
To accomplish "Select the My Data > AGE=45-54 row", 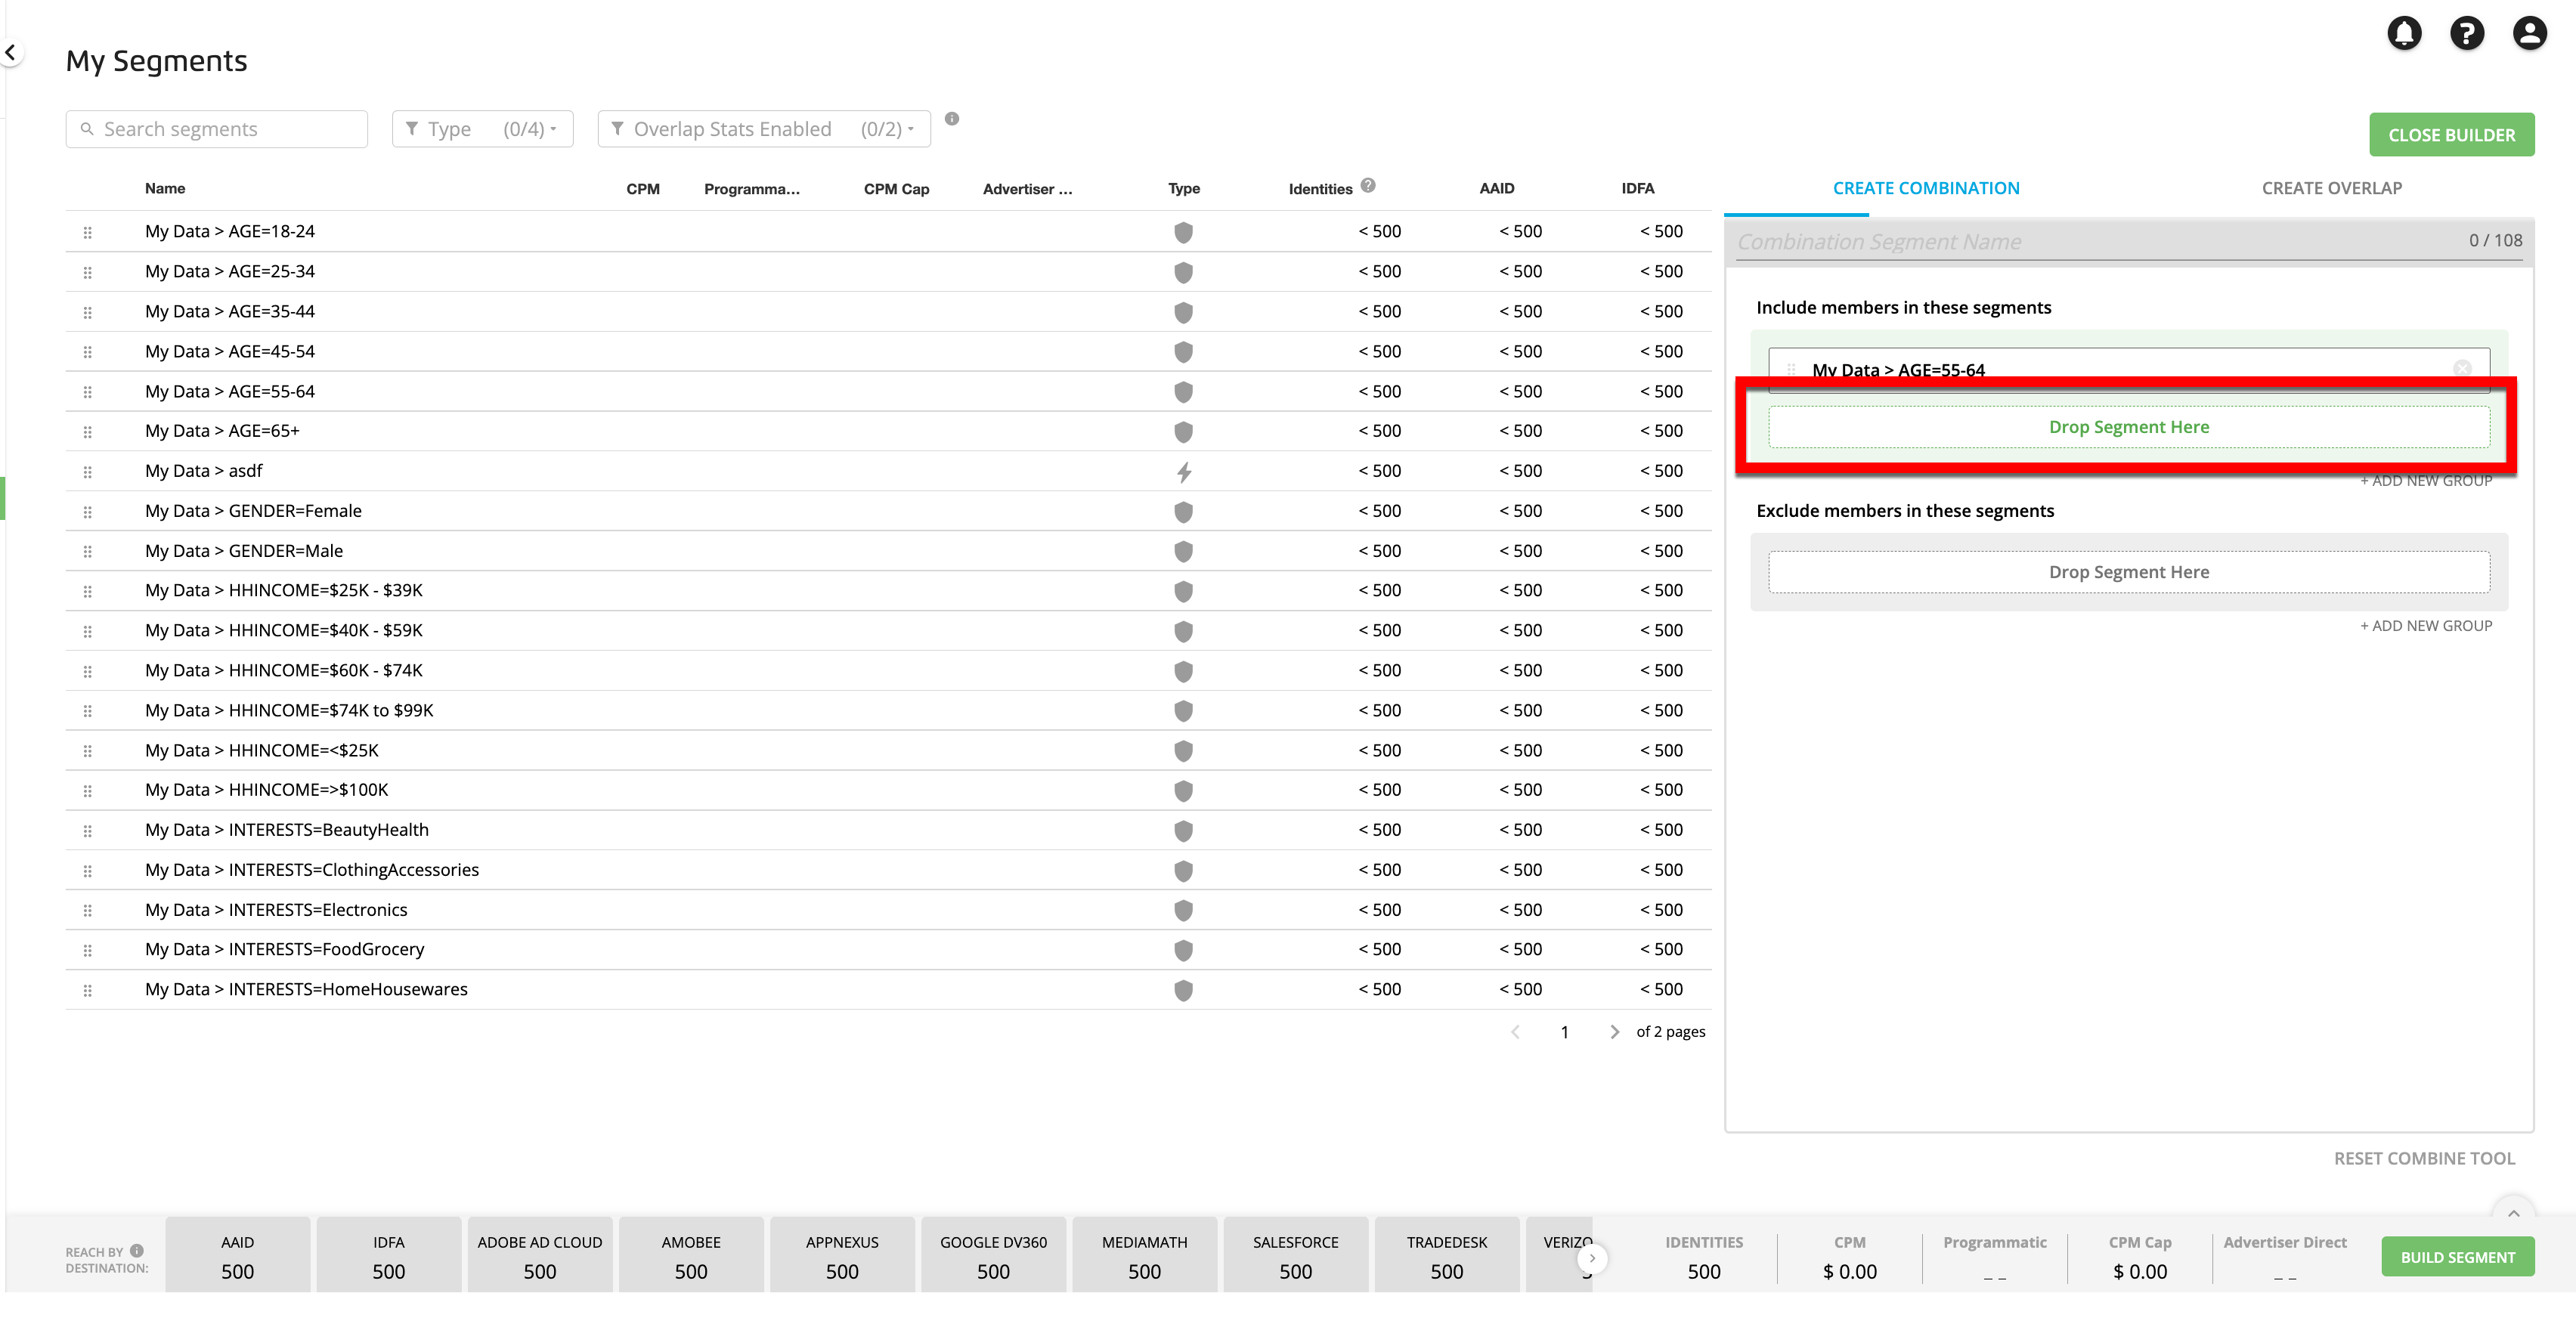I will click(x=888, y=352).
